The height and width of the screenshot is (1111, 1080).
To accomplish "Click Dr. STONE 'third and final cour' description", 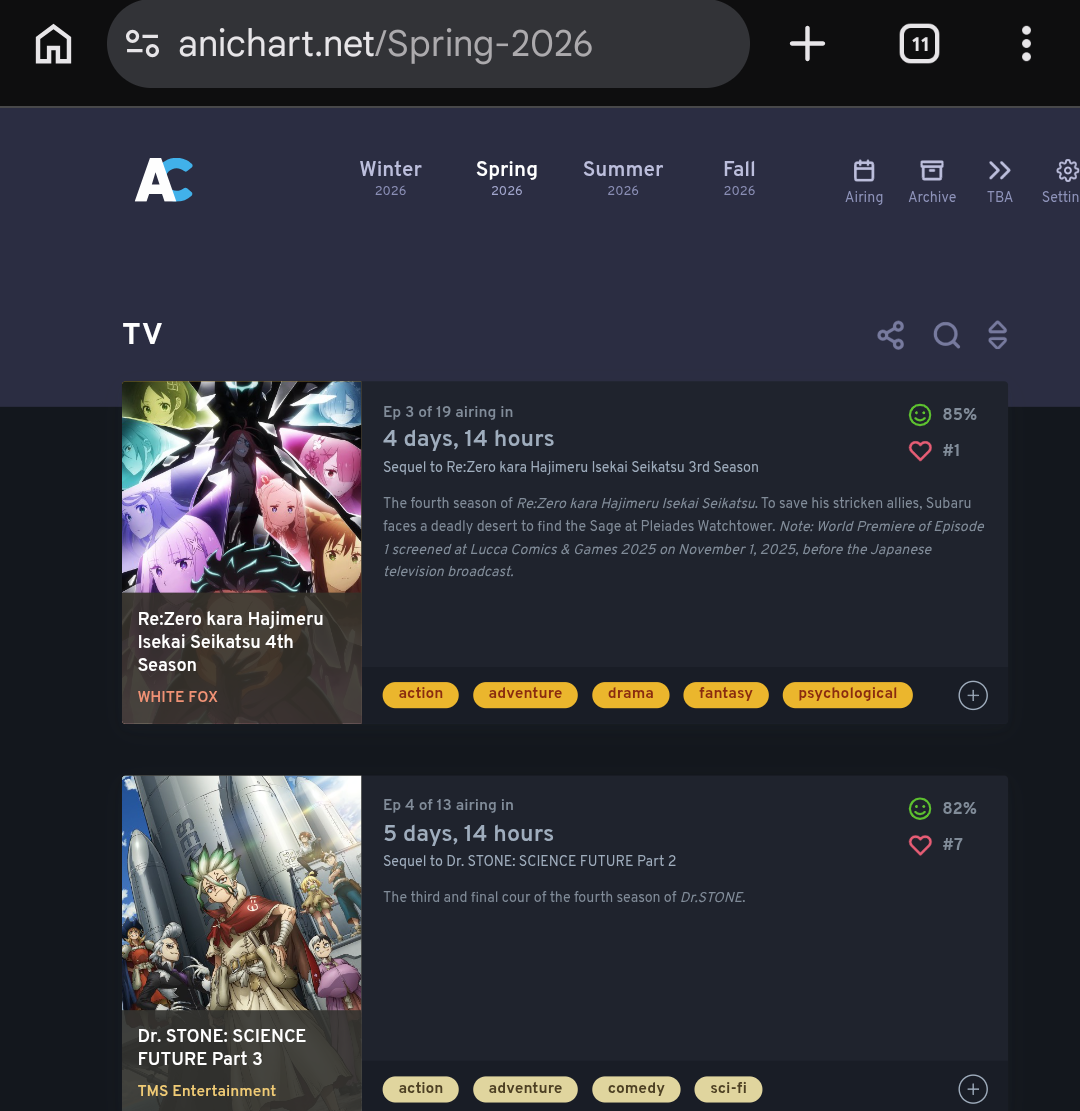I will 564,897.
